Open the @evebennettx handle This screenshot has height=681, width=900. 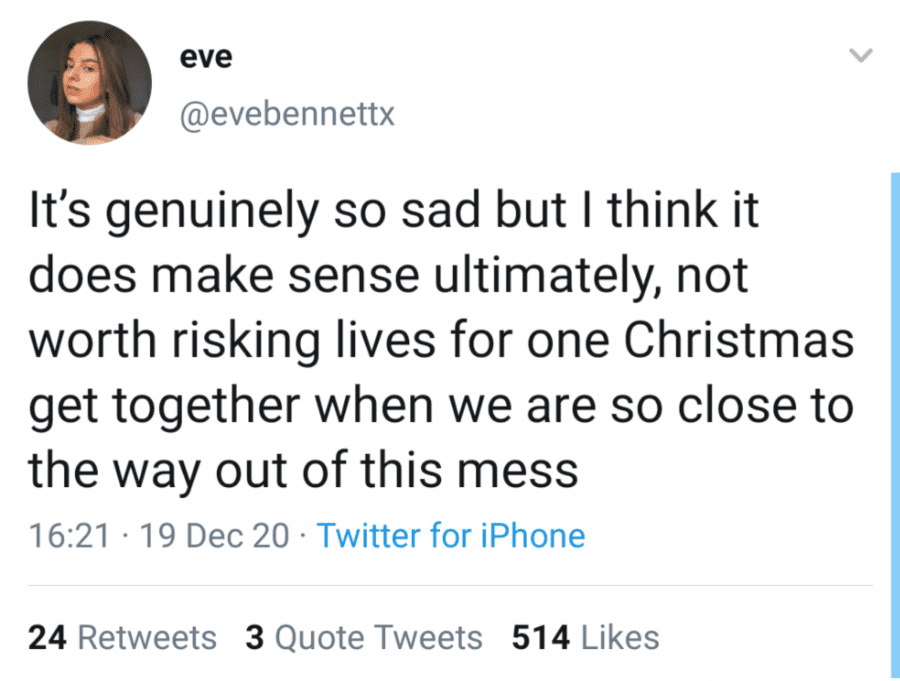[287, 114]
